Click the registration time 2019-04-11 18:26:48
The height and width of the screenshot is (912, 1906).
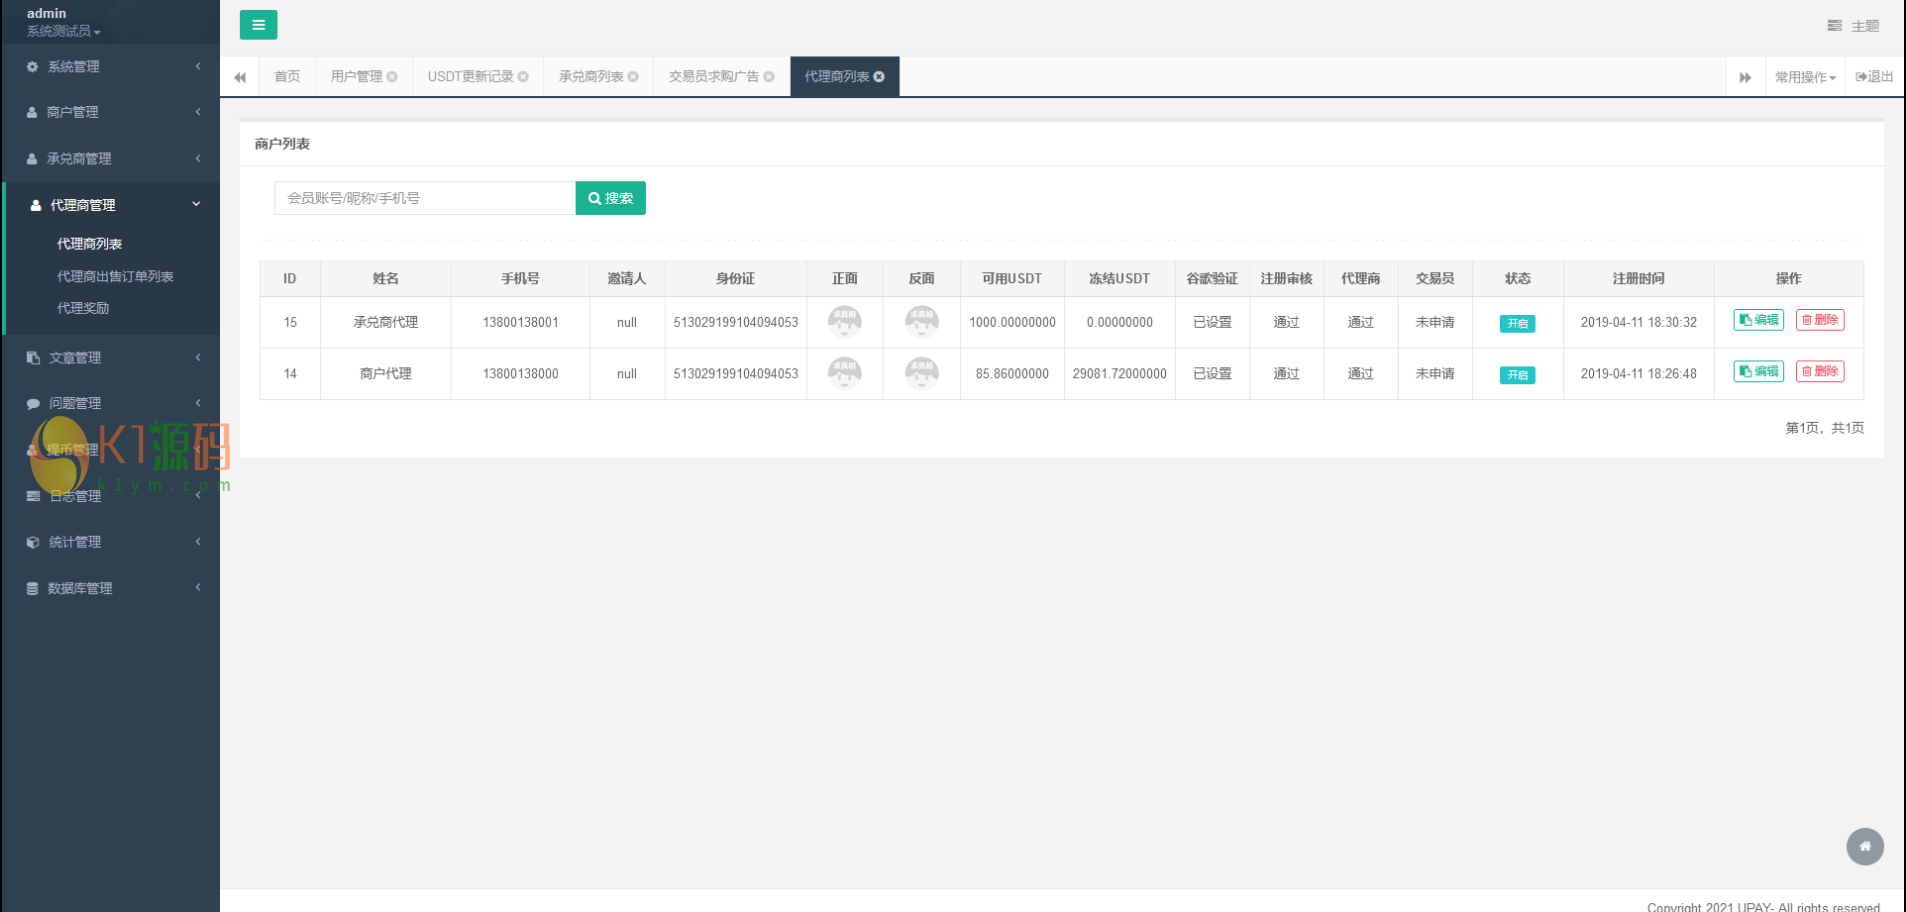pyautogui.click(x=1639, y=374)
